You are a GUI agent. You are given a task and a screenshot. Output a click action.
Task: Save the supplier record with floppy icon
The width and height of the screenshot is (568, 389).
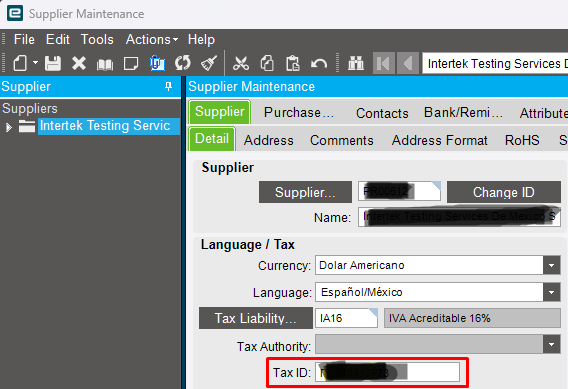53,63
